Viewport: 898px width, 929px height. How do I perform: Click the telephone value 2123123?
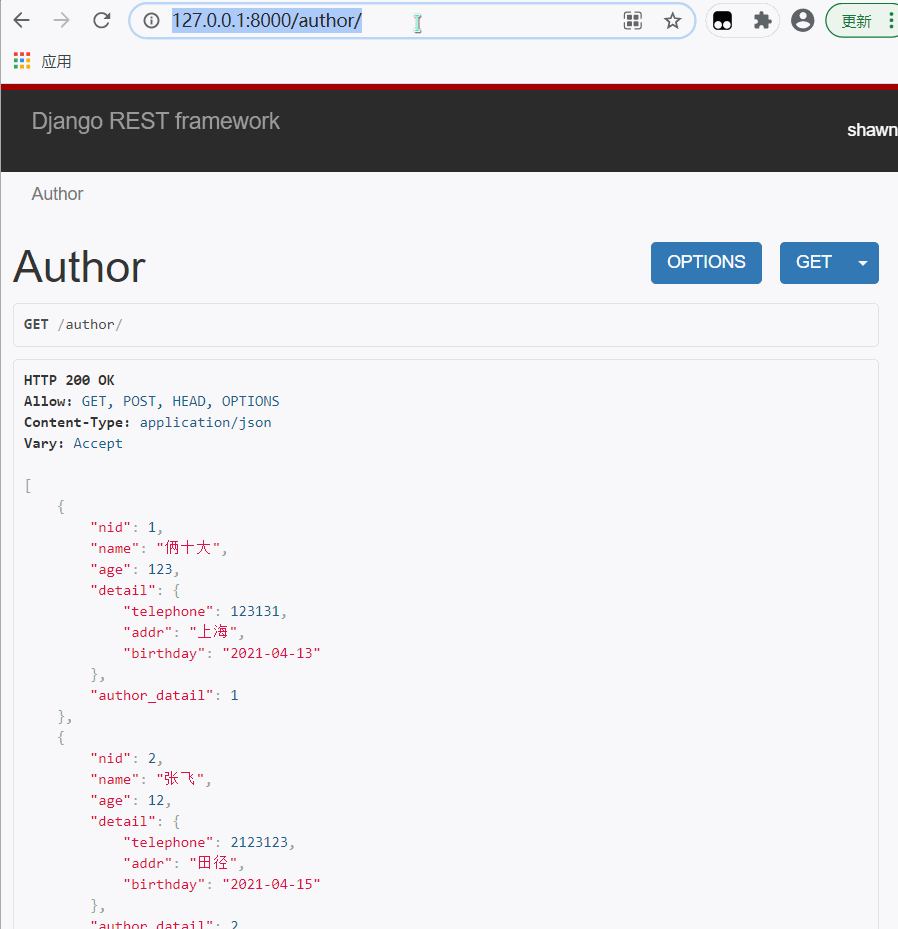[x=259, y=842]
